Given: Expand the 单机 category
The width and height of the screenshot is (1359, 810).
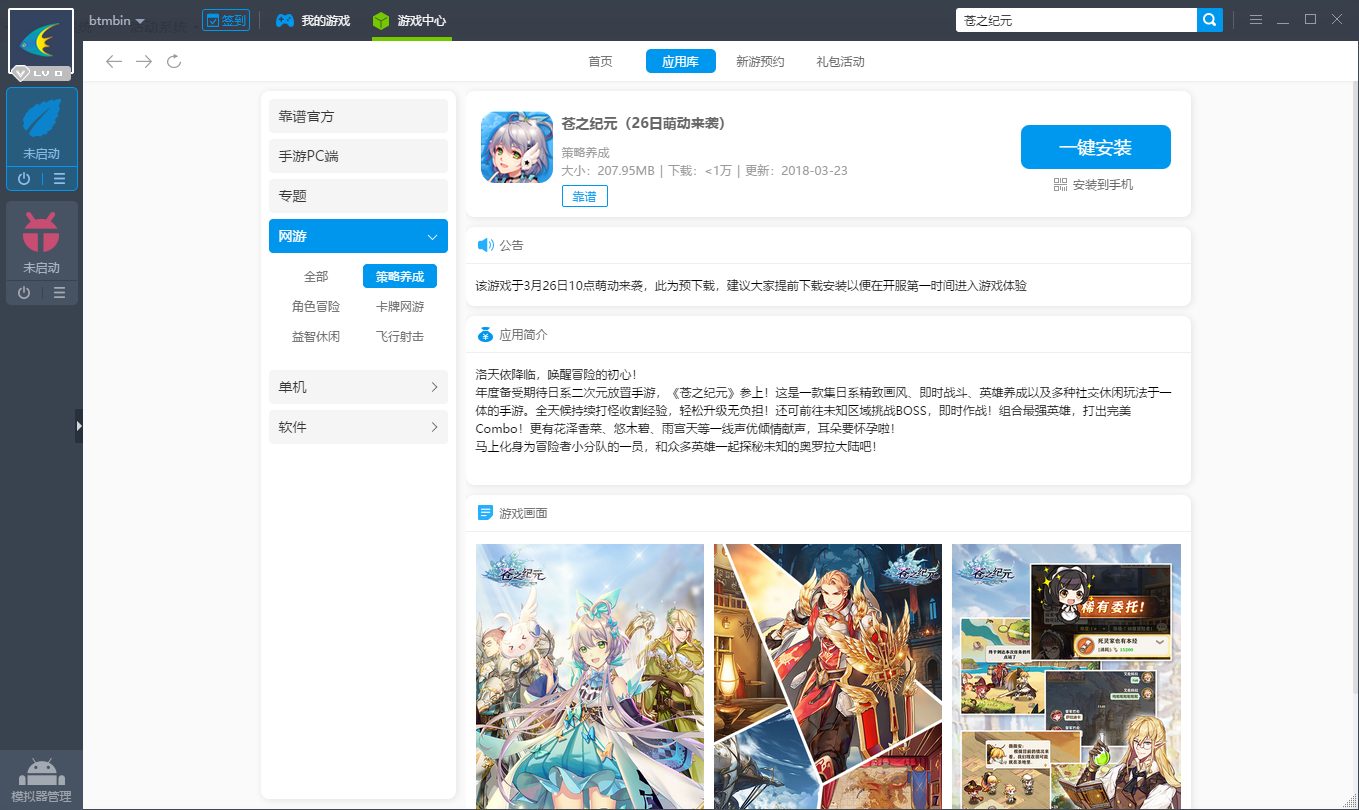Looking at the screenshot, I should (358, 387).
